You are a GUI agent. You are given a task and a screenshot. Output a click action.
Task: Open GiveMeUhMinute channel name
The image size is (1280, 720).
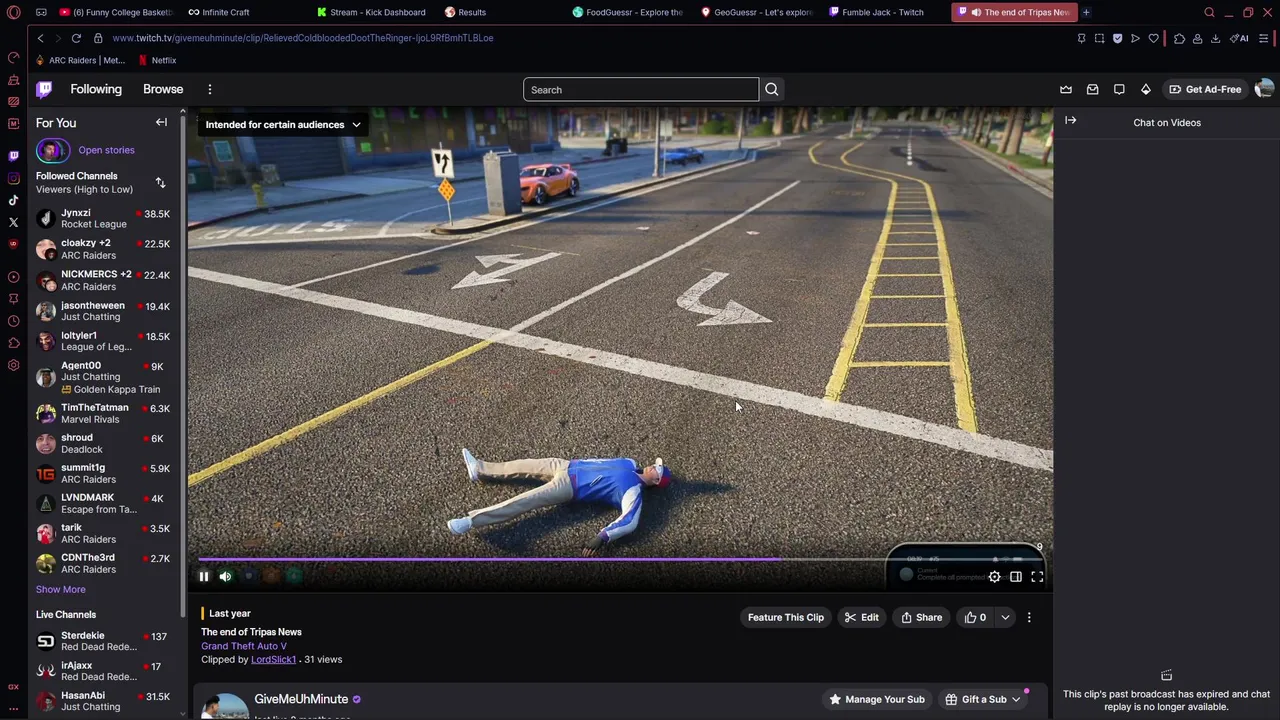[x=301, y=699]
